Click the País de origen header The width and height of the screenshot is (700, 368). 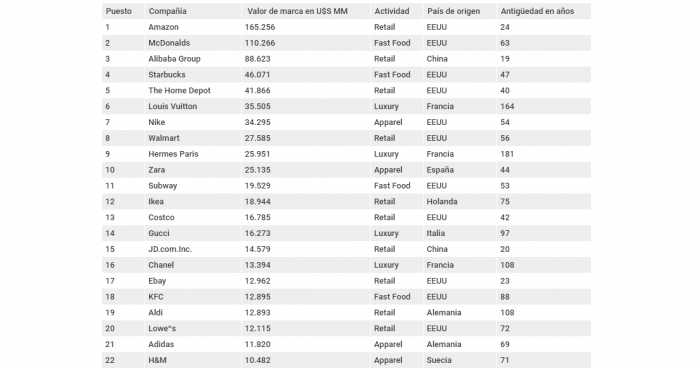(x=453, y=11)
